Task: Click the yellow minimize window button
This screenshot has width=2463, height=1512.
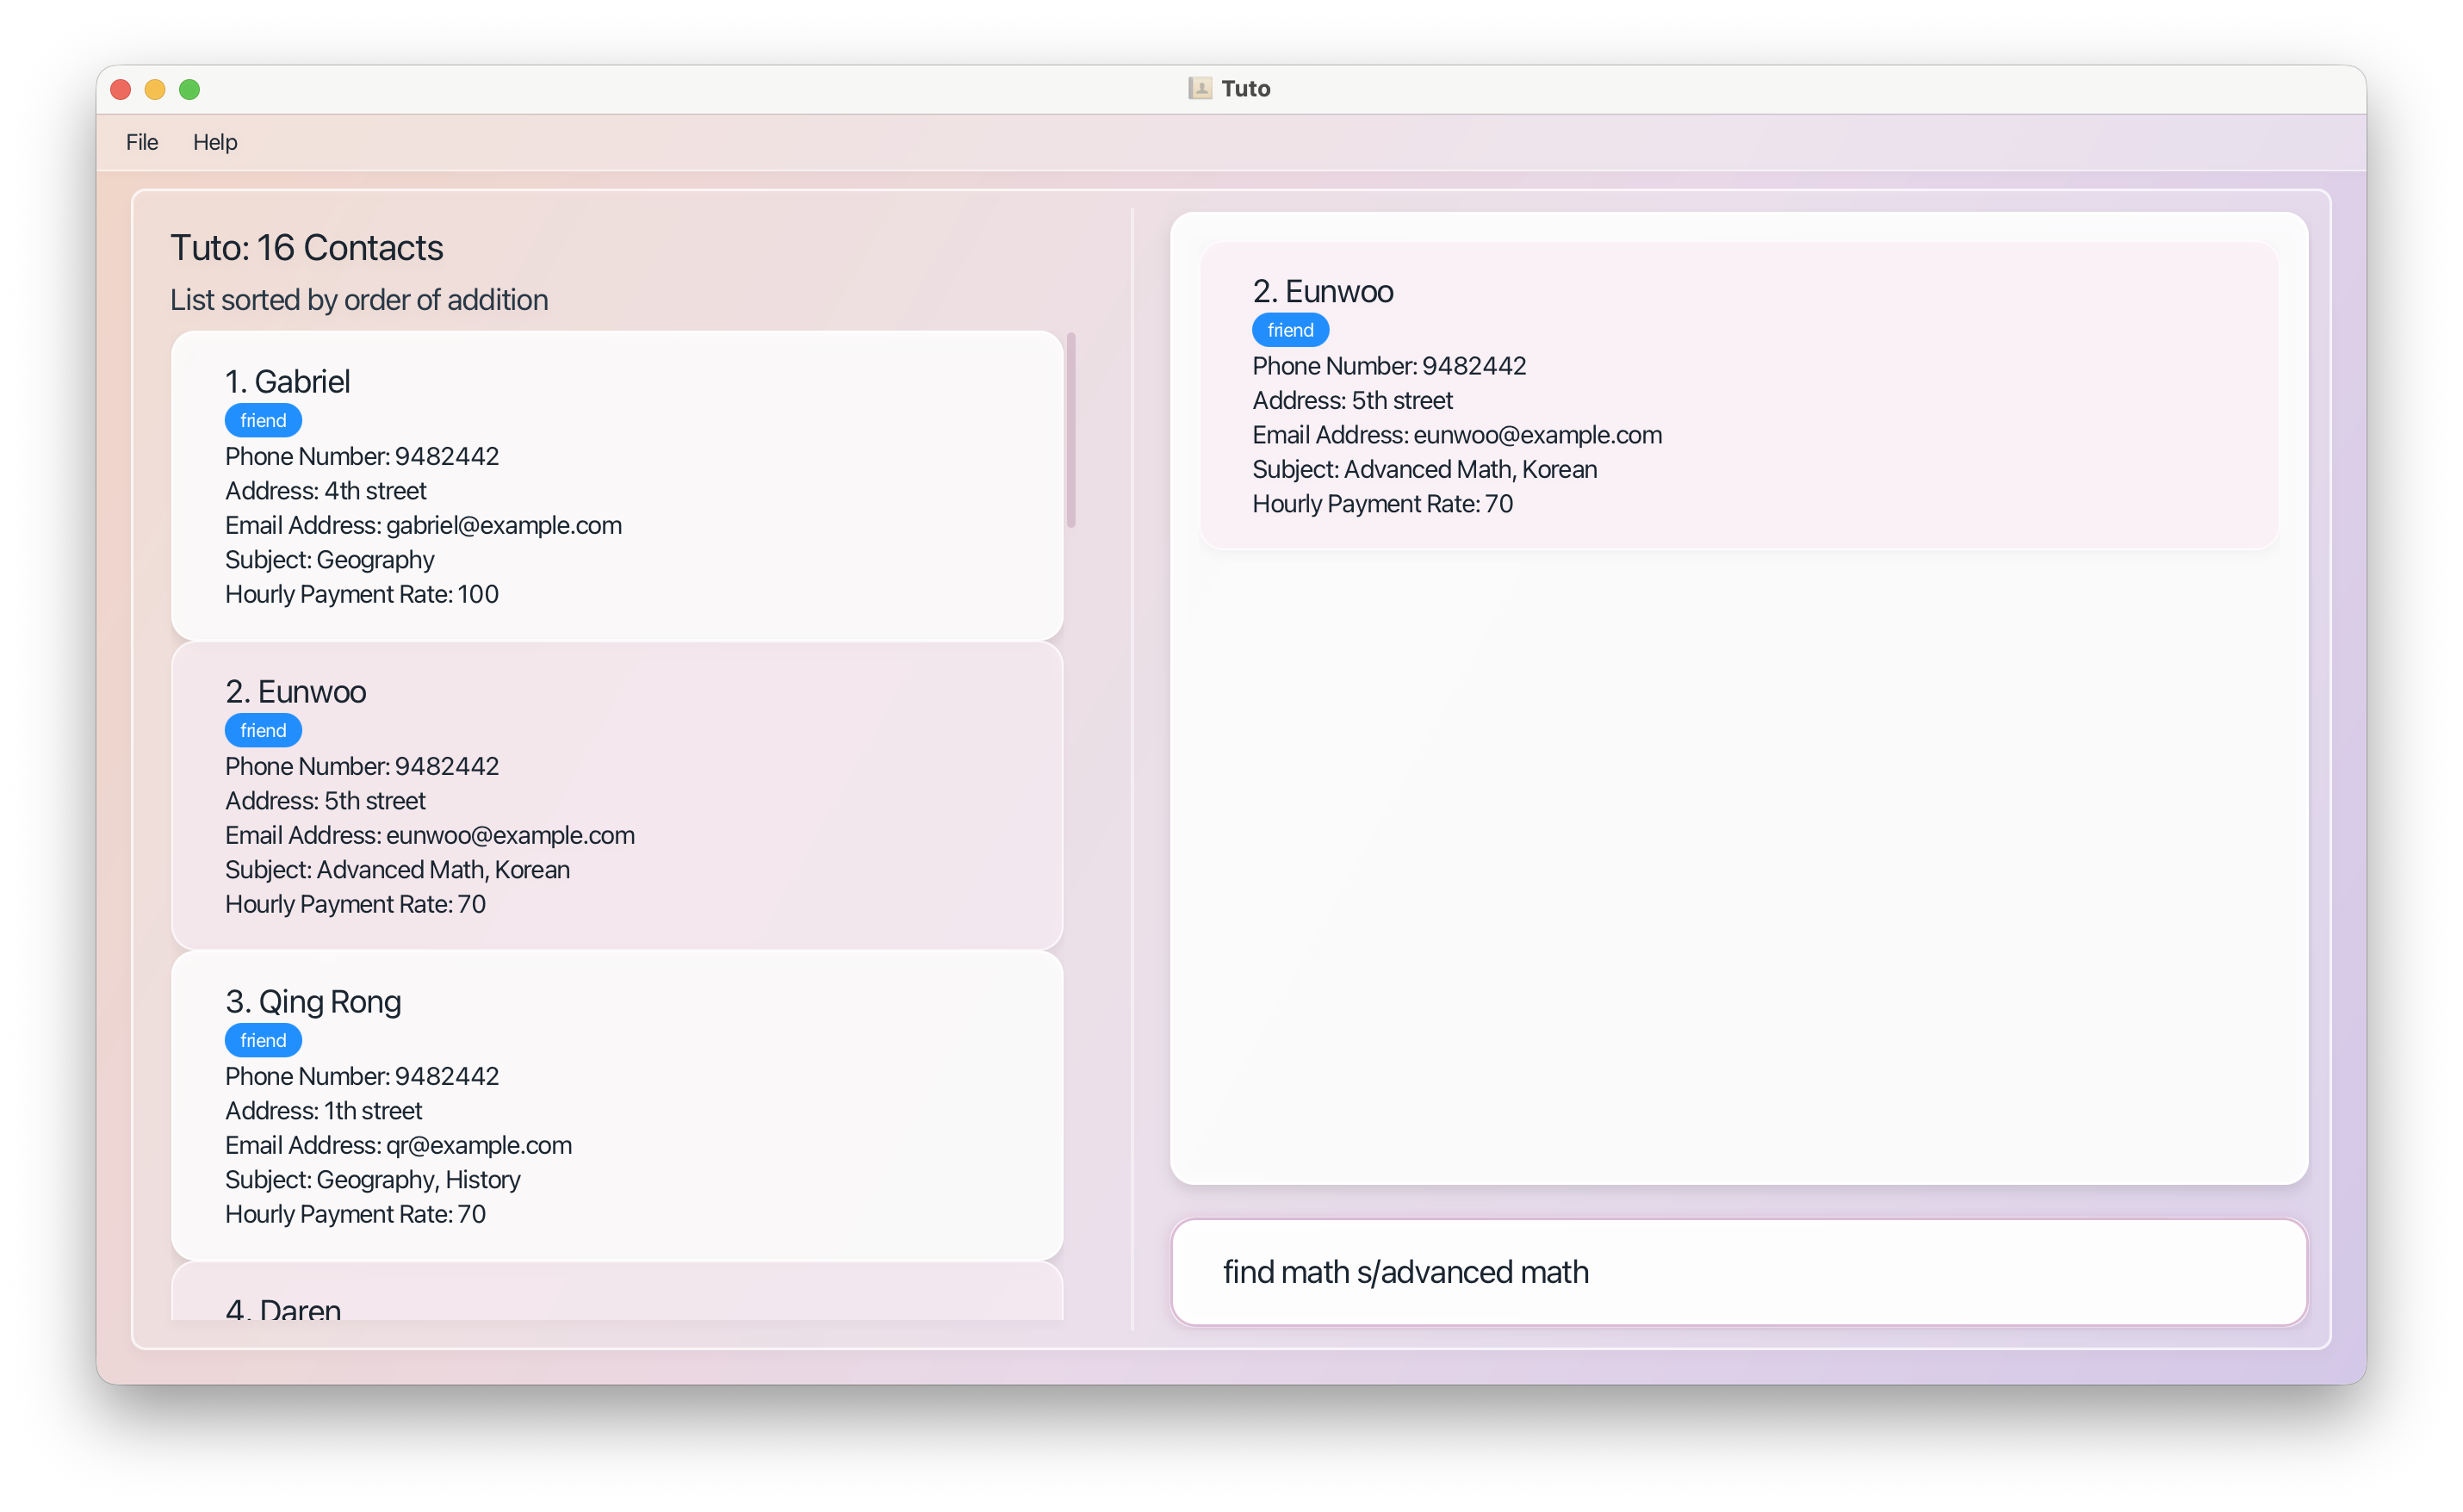Action: tap(155, 90)
